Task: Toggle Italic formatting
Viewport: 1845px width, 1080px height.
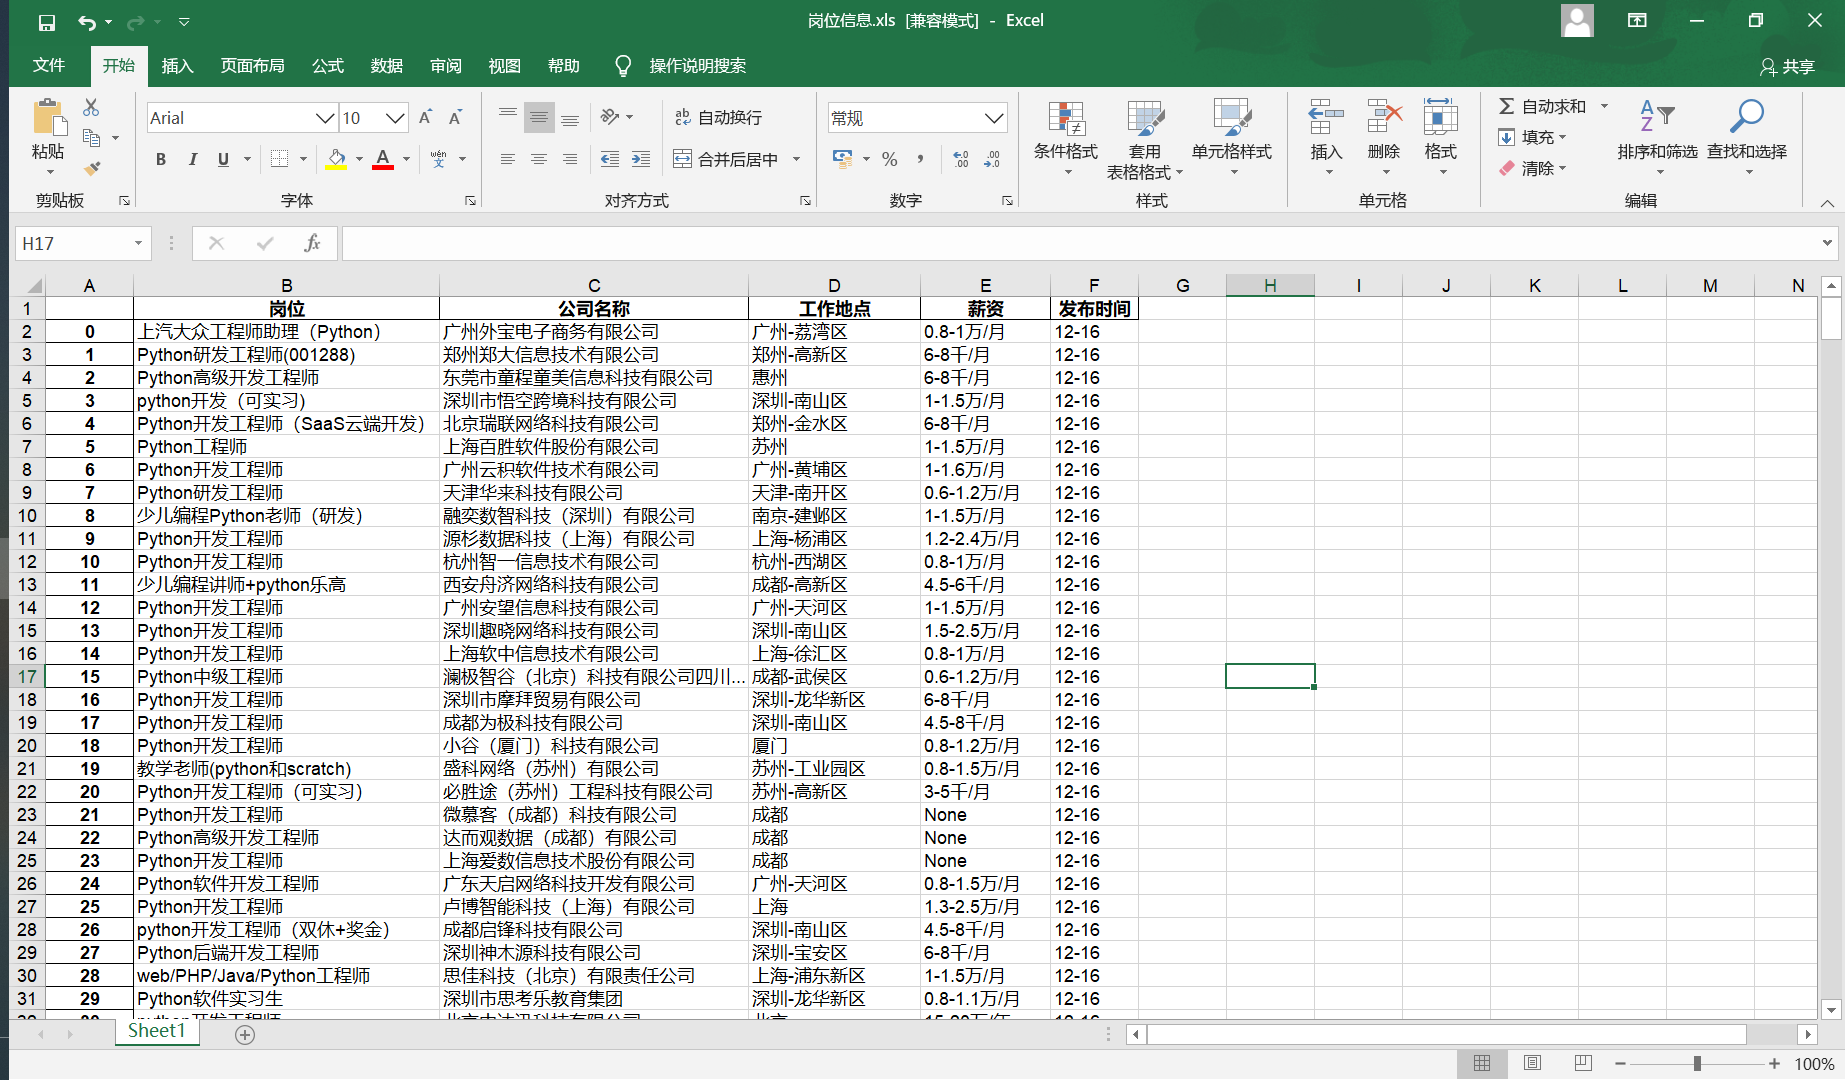Action: (193, 159)
